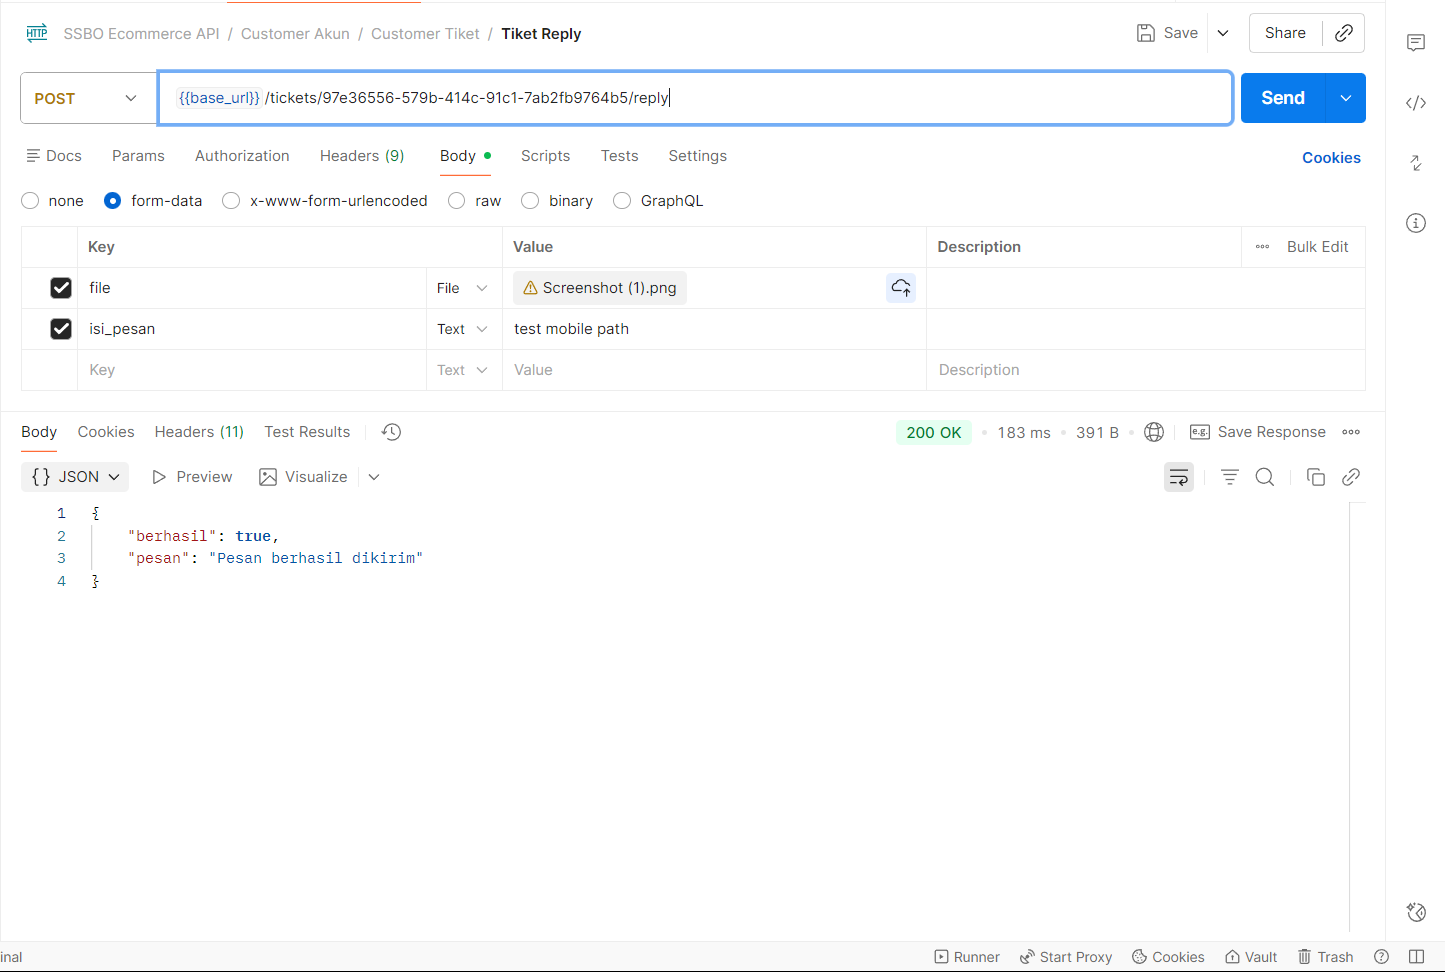This screenshot has height=972, width=1445.
Task: Switch to the Headers (9) request tab
Action: tap(361, 156)
